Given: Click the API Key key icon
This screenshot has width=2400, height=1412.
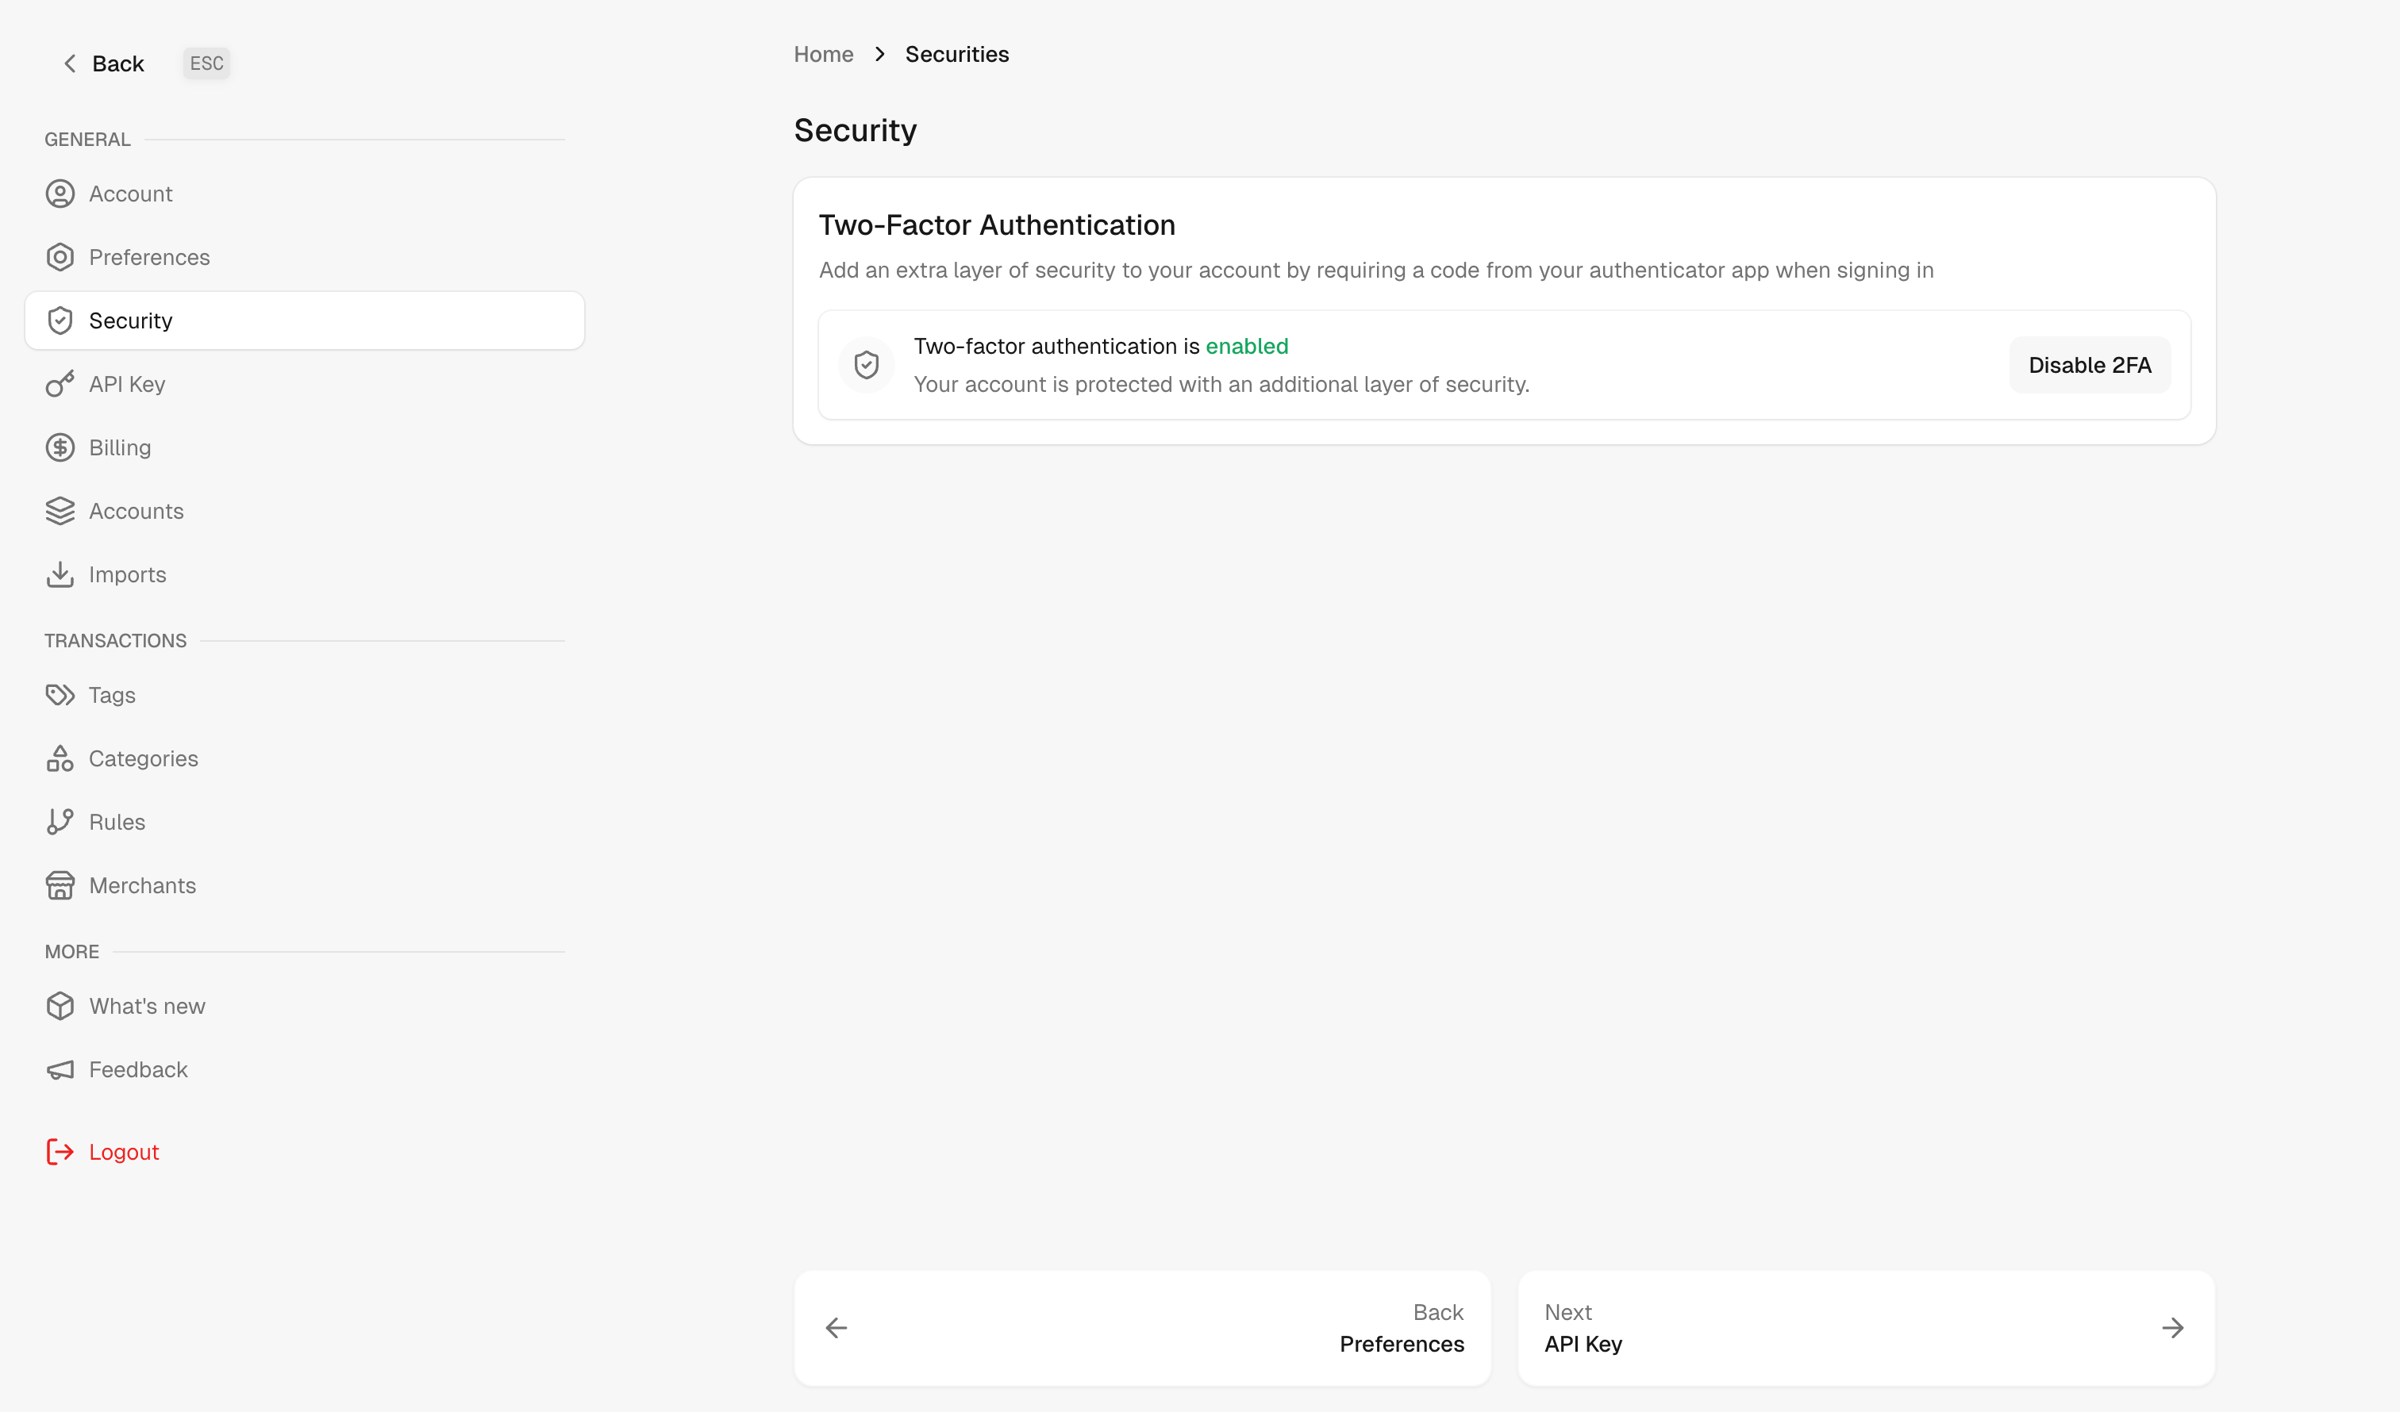Looking at the screenshot, I should [60, 384].
